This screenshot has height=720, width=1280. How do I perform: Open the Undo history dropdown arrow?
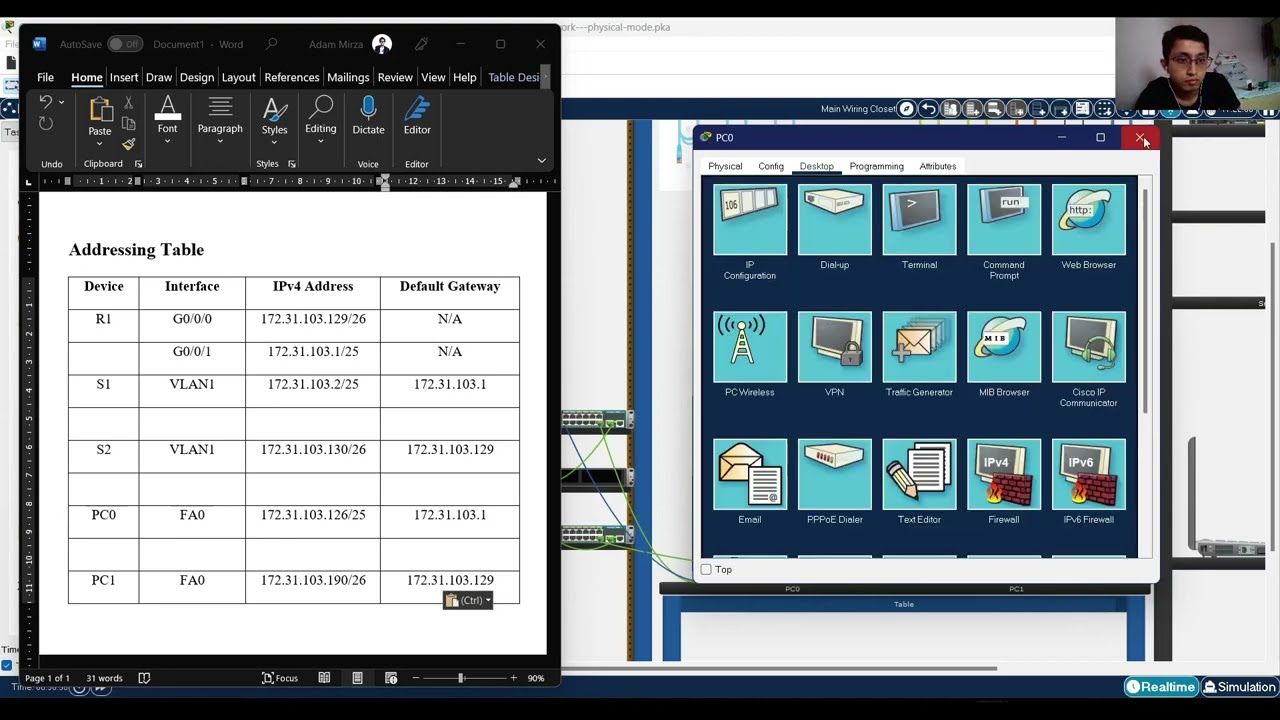61,102
